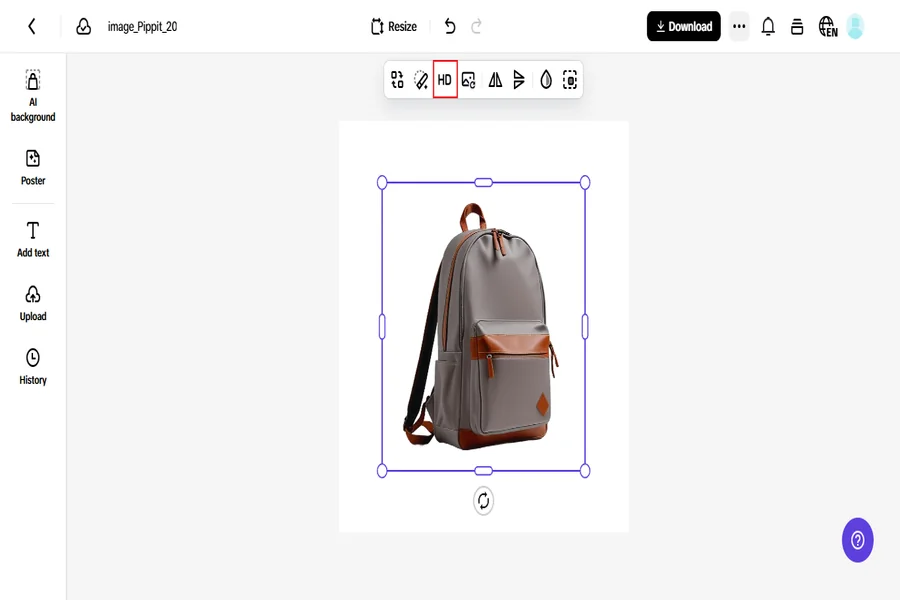Viewport: 900px width, 600px height.
Task: Open the swap/transform tool in floating toolbar
Action: pos(397,80)
